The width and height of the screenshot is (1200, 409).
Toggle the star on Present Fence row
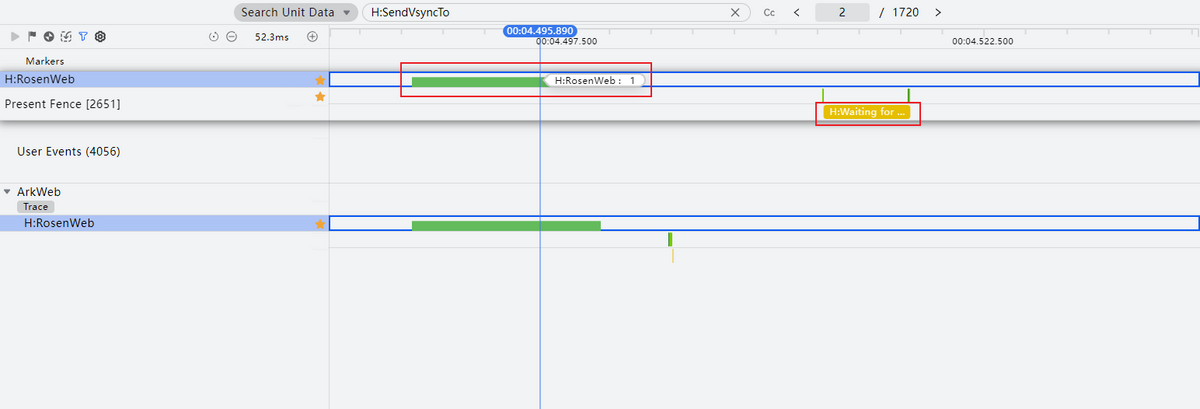[x=320, y=97]
